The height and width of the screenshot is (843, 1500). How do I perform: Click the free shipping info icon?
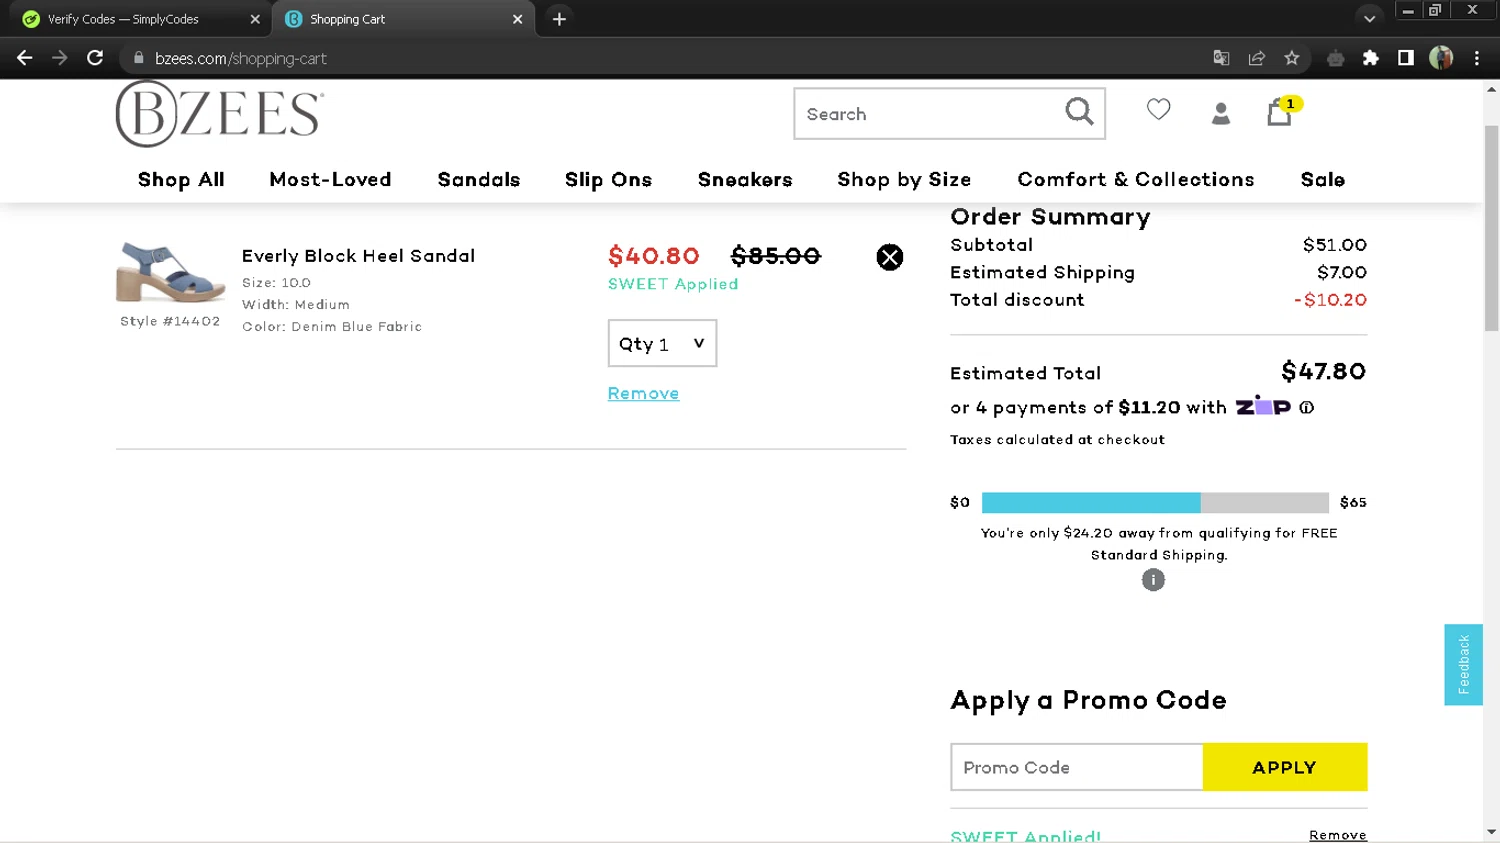click(1153, 580)
